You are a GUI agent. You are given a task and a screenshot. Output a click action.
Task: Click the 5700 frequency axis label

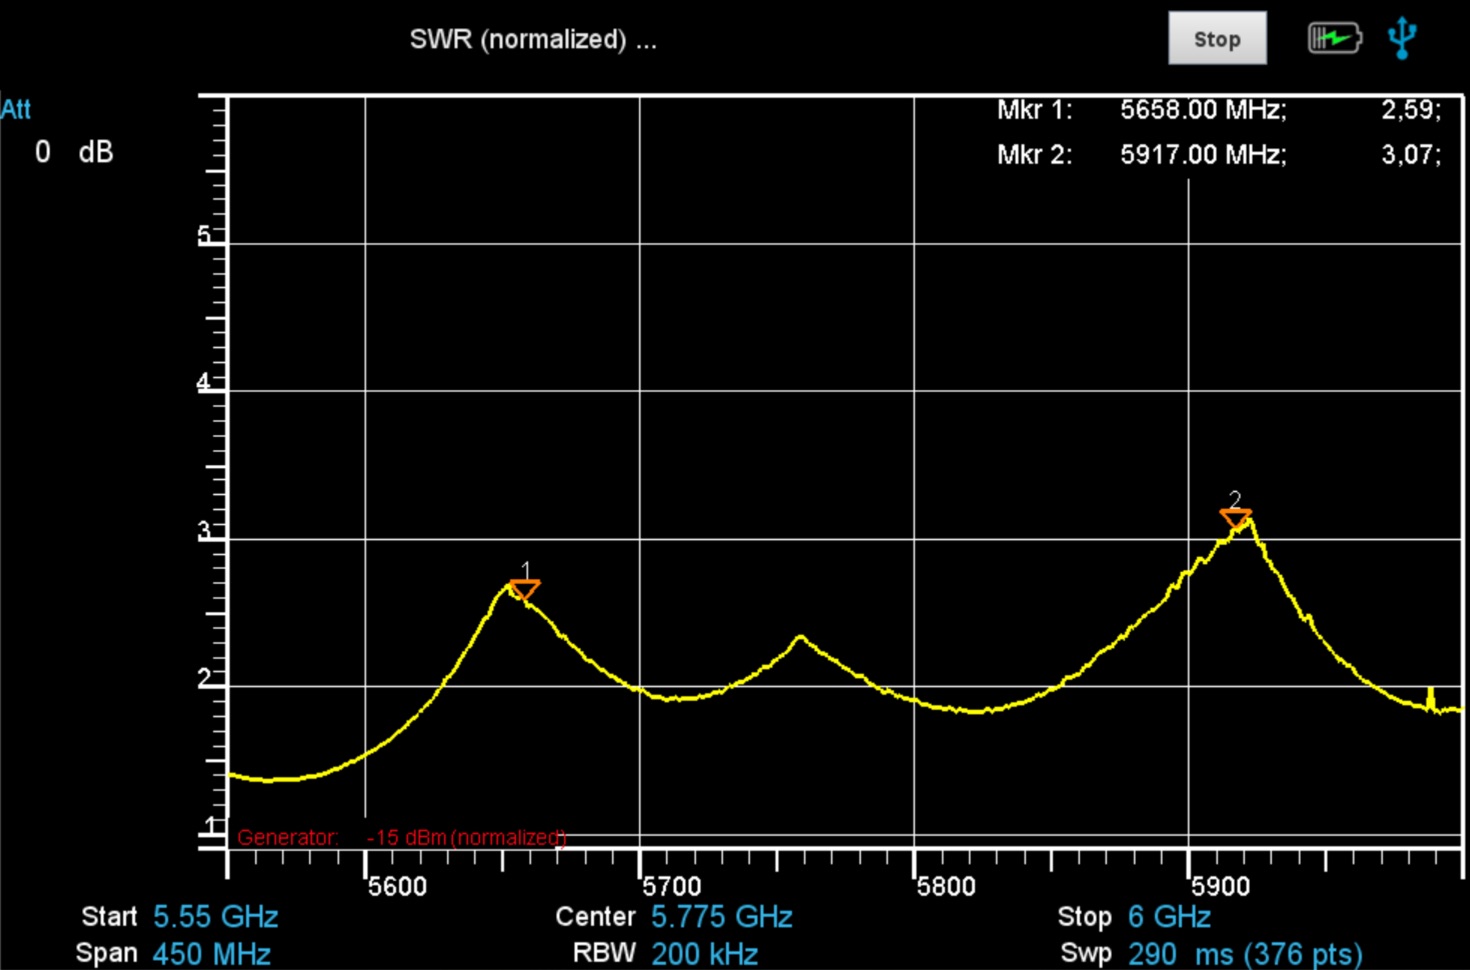[672, 886]
